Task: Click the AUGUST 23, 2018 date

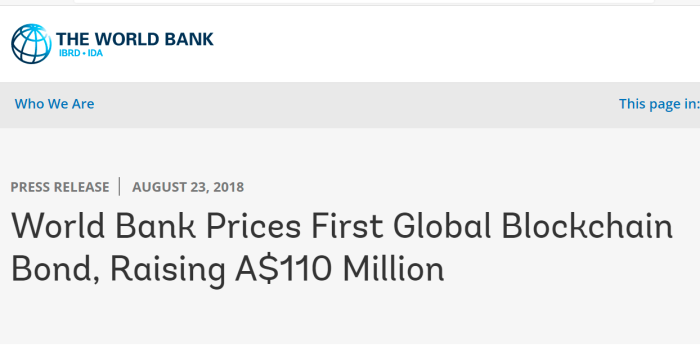Action: pyautogui.click(x=188, y=187)
